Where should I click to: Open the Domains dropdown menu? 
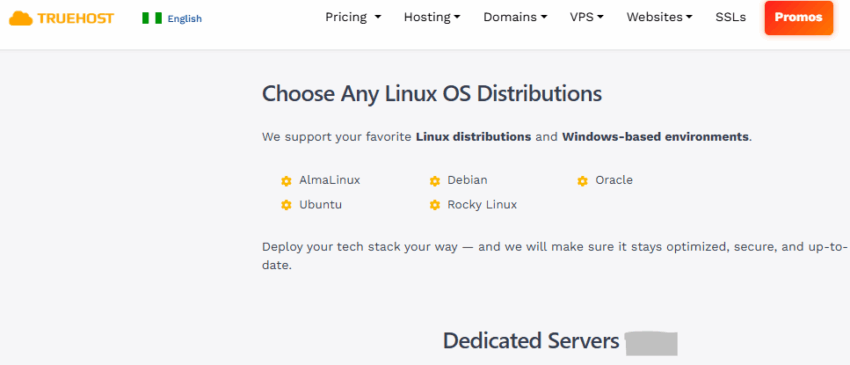point(515,17)
